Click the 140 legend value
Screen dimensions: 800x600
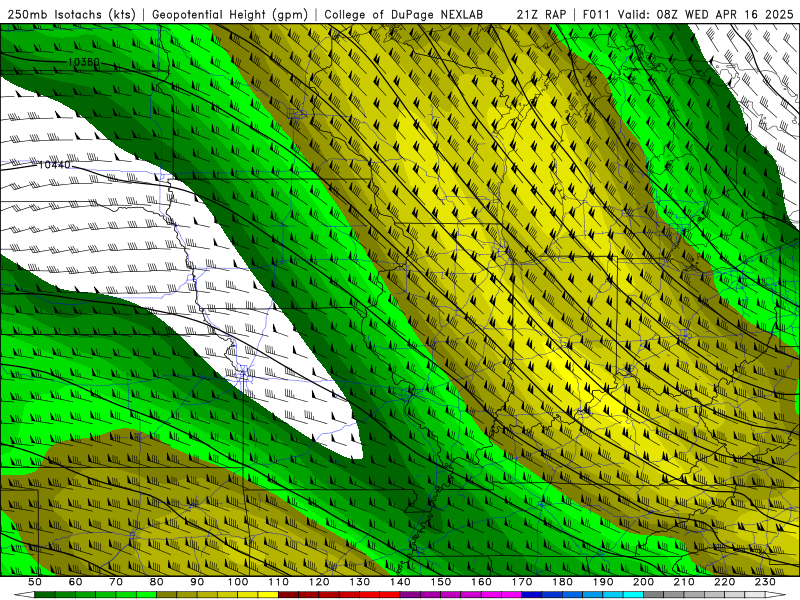point(400,582)
